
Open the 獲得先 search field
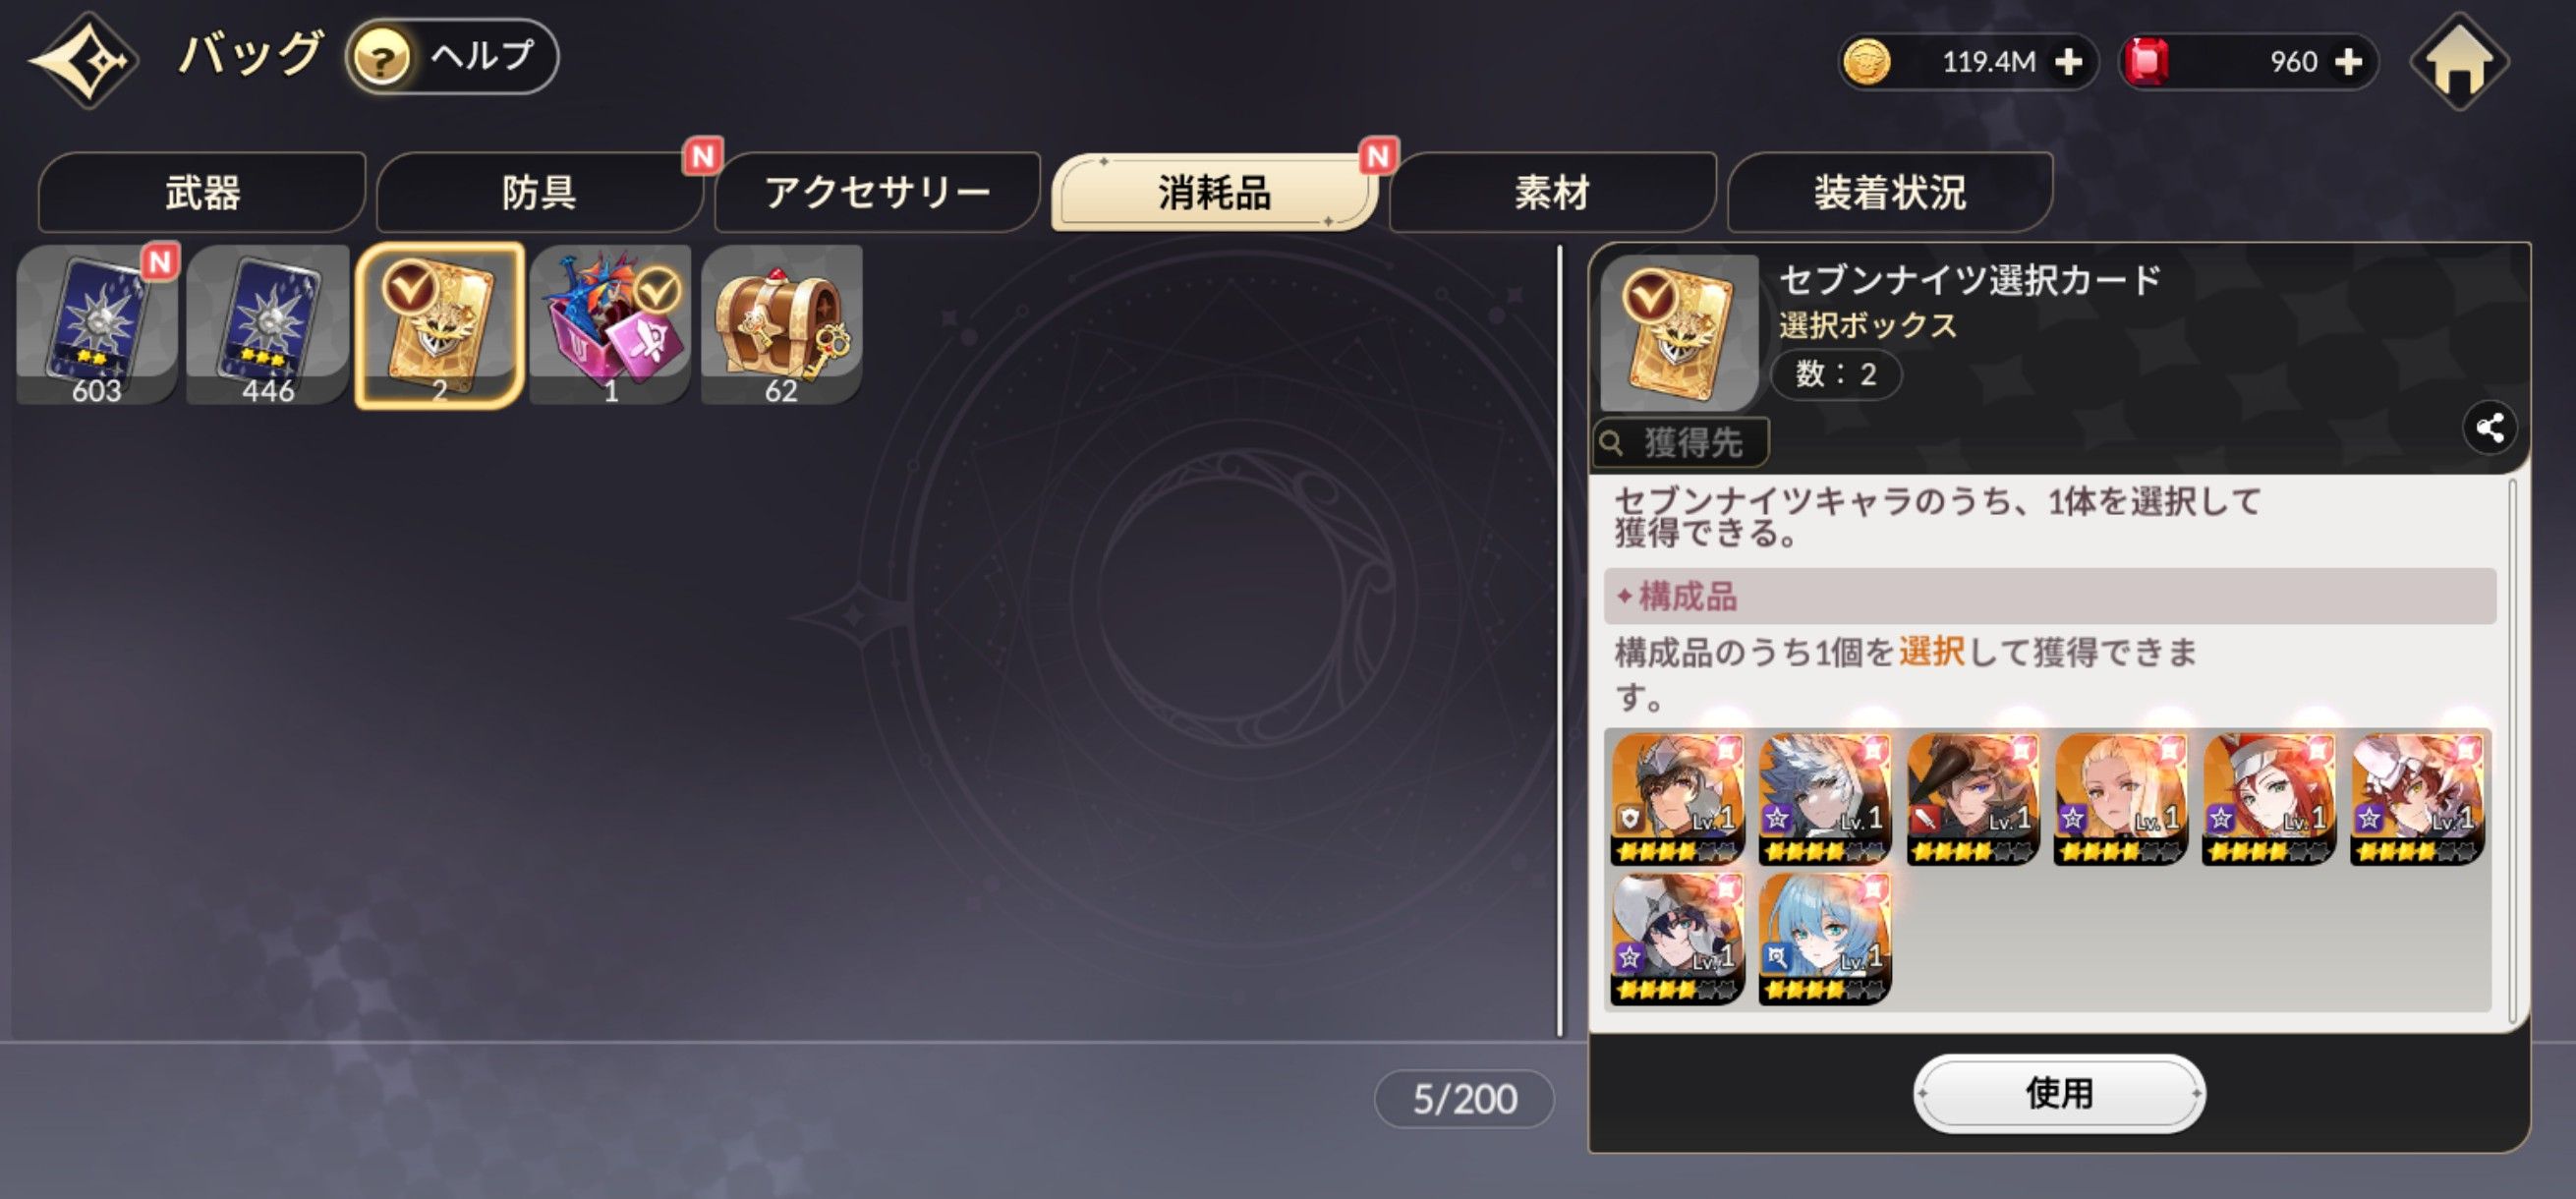pyautogui.click(x=1681, y=442)
